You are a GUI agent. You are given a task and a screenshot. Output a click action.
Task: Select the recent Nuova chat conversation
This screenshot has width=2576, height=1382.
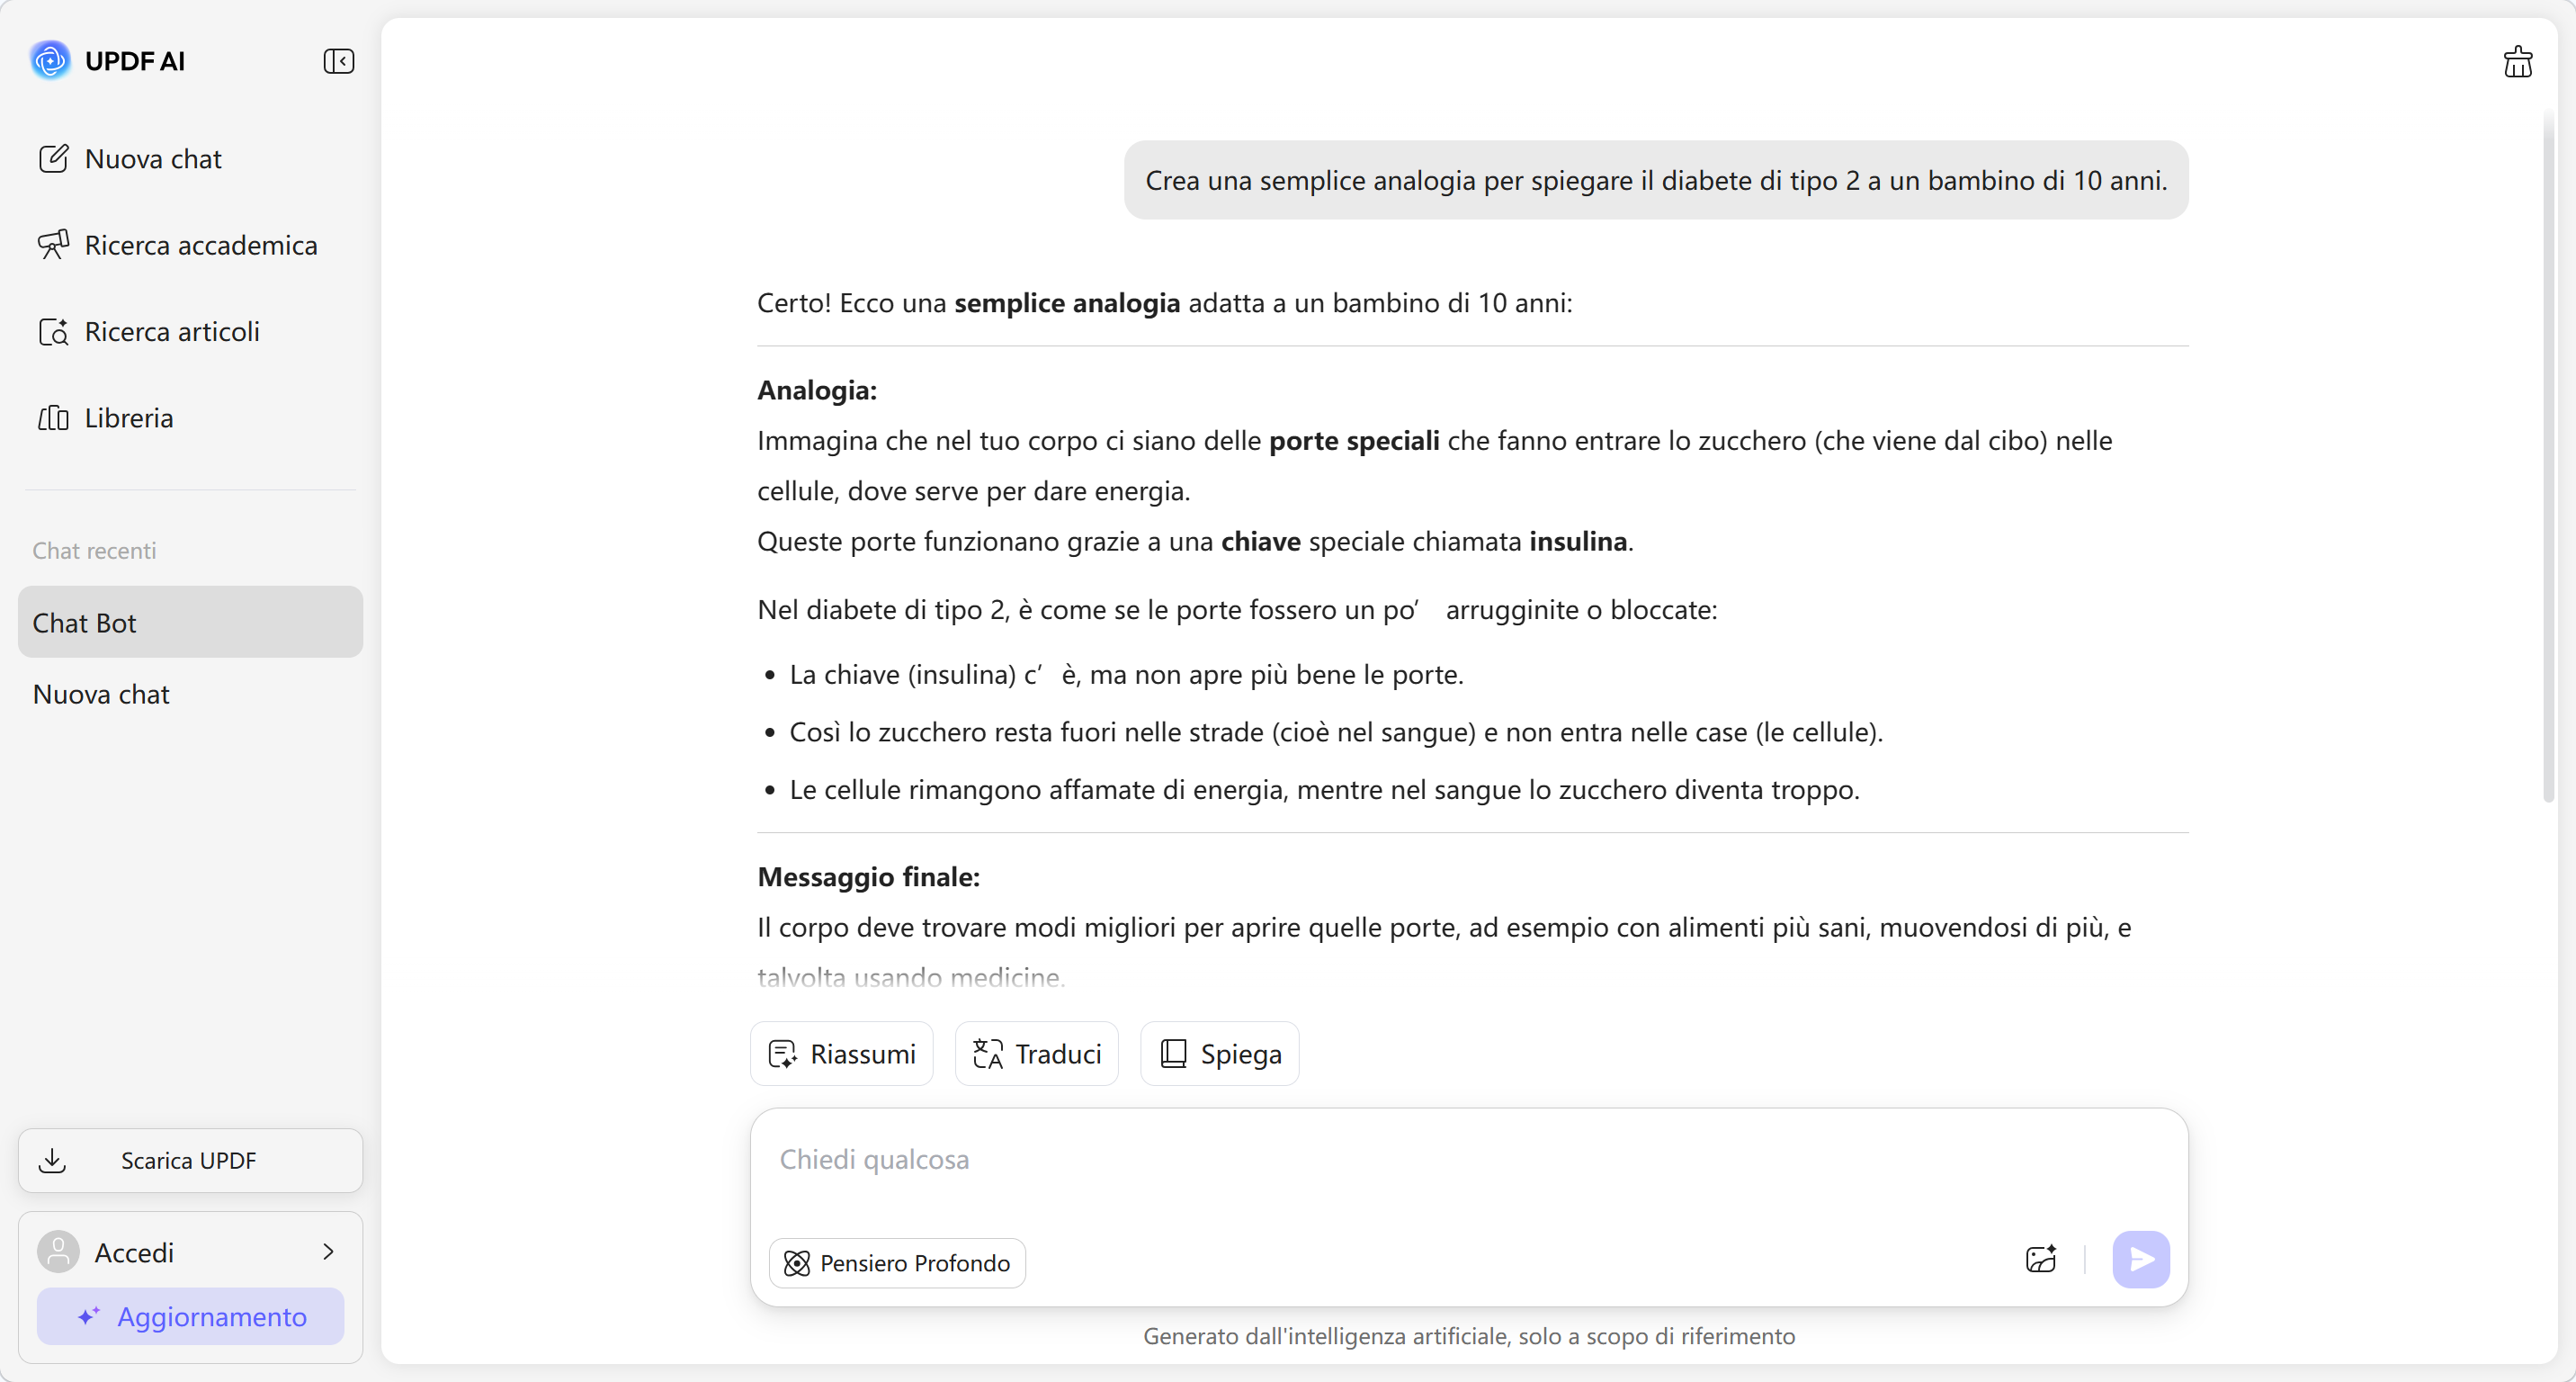(x=190, y=694)
